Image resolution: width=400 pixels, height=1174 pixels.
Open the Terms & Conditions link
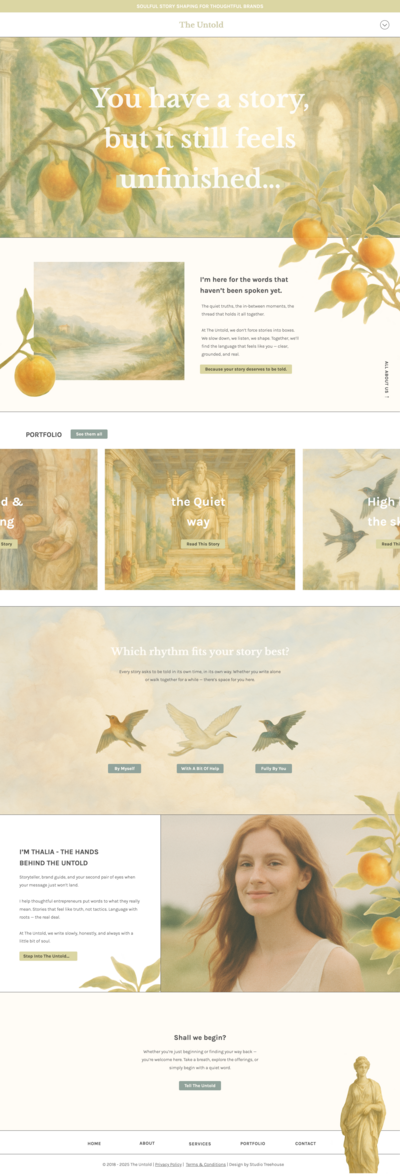[x=206, y=1165]
